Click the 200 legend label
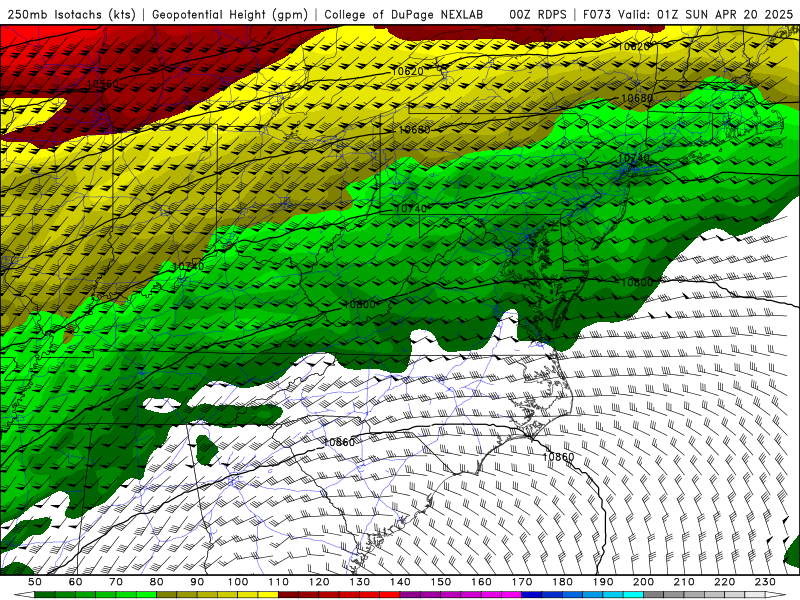800x600 pixels. click(643, 582)
